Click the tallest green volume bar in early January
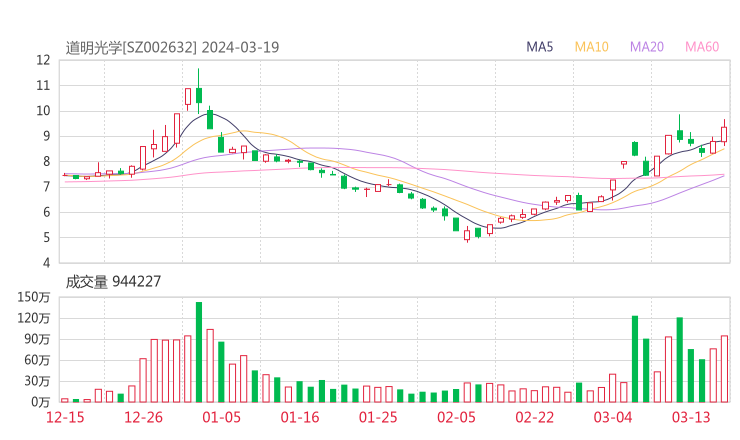This screenshot has width=740, height=440. pos(199,352)
